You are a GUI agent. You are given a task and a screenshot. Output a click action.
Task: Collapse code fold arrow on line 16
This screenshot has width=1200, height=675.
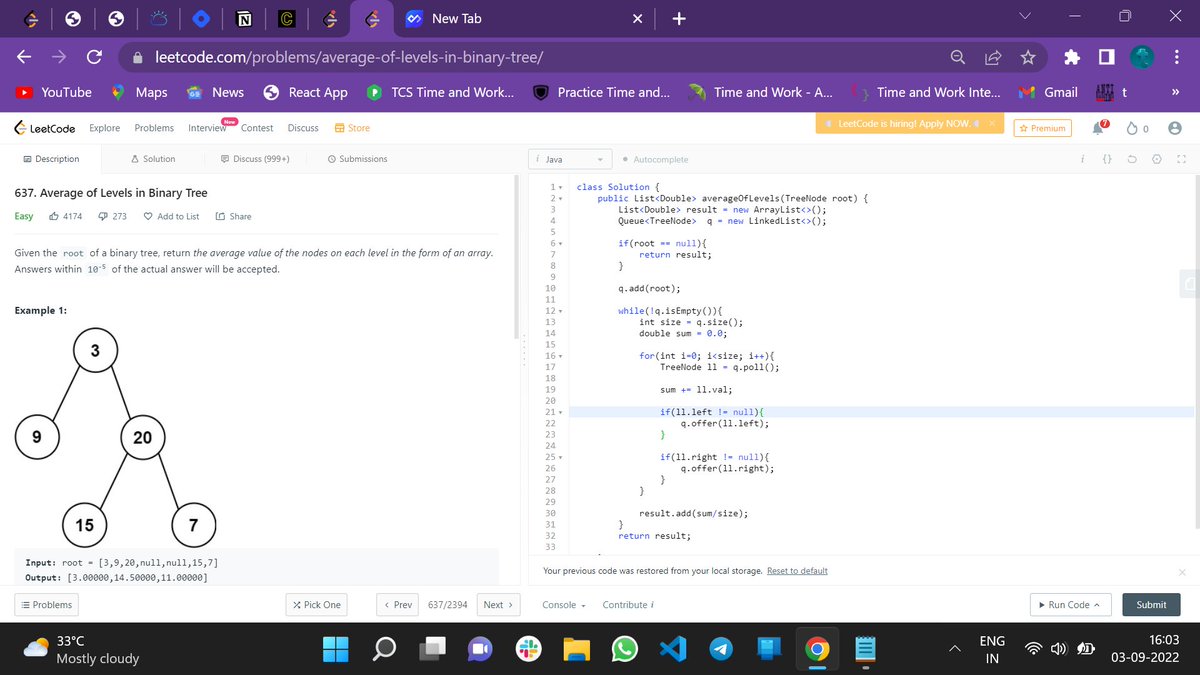tap(560, 356)
